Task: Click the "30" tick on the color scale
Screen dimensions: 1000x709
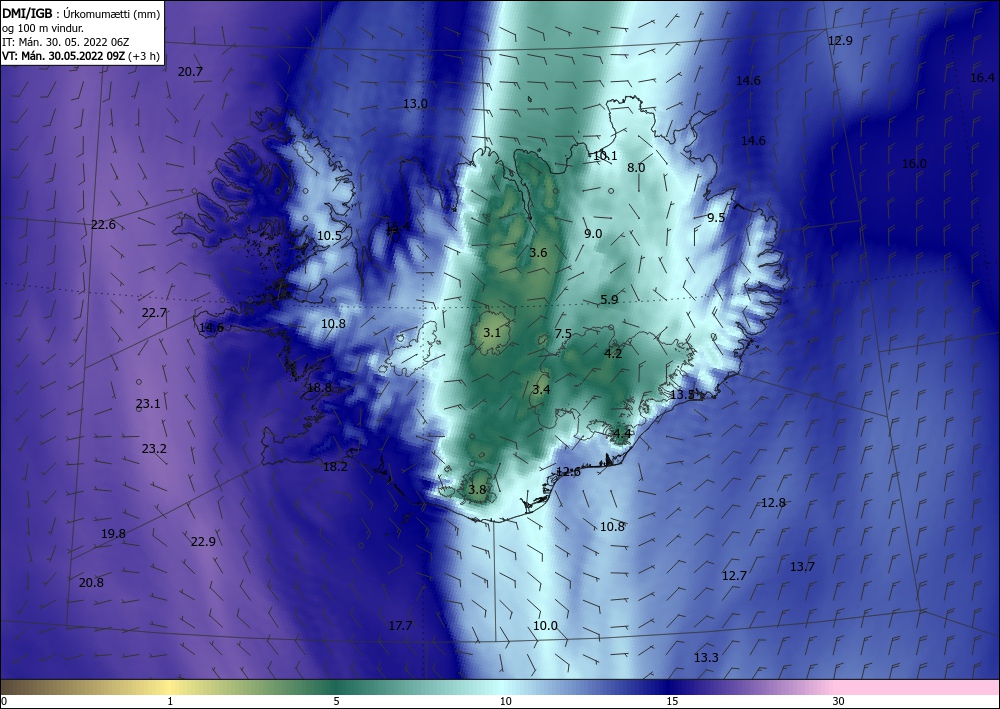Action: point(839,702)
